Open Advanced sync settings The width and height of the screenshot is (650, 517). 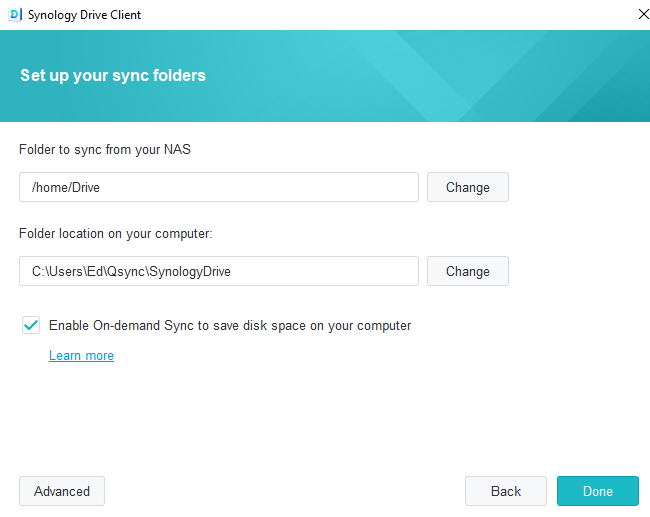(62, 491)
